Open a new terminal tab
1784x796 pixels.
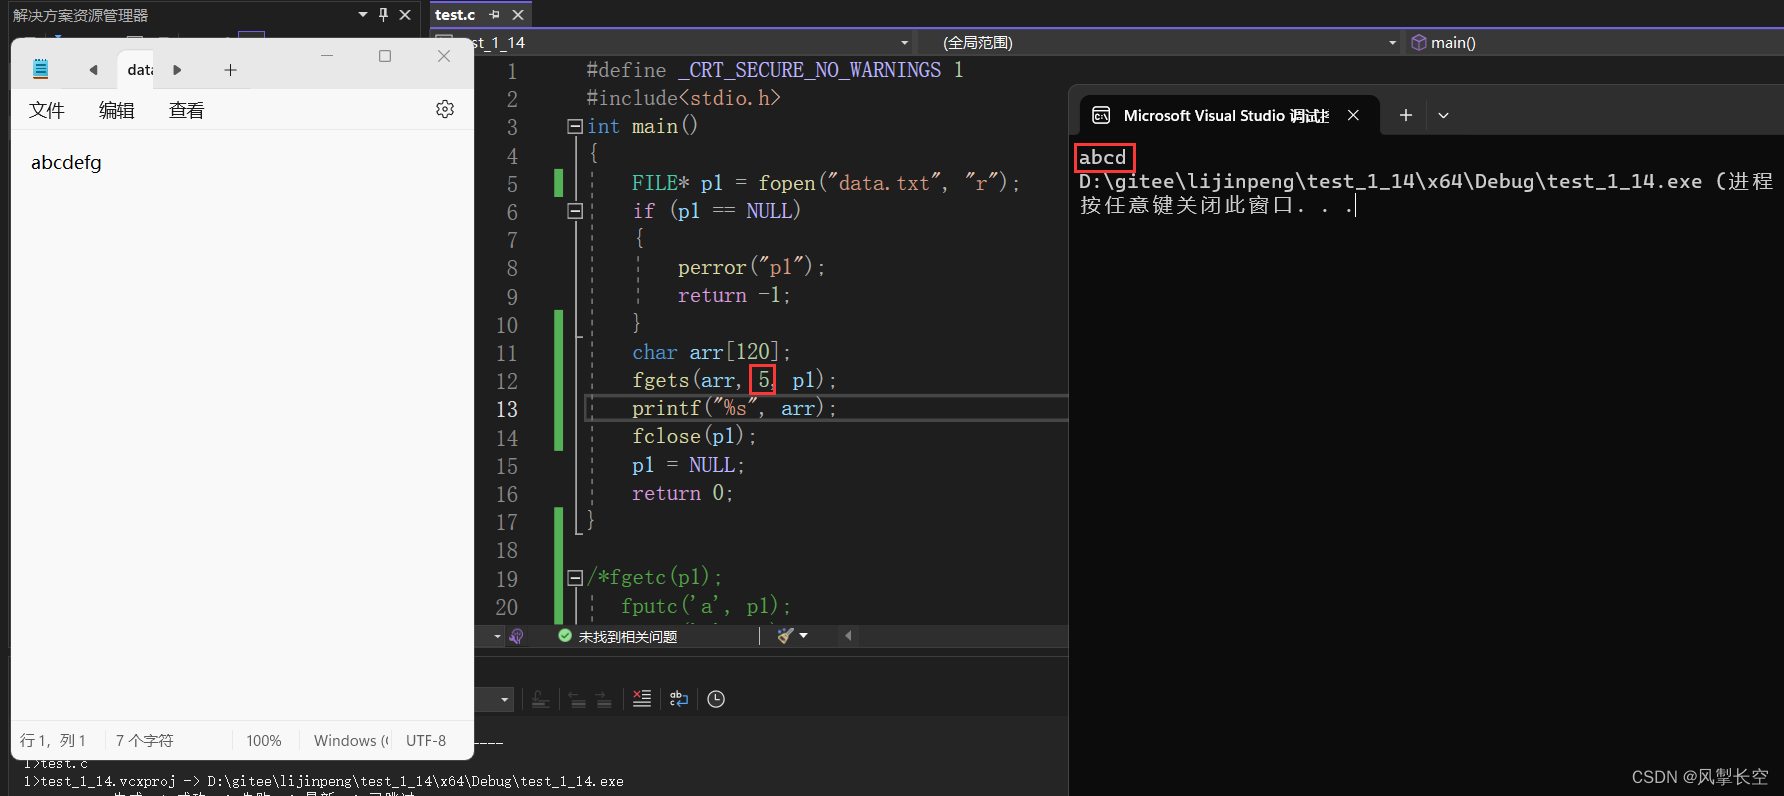pyautogui.click(x=1406, y=115)
